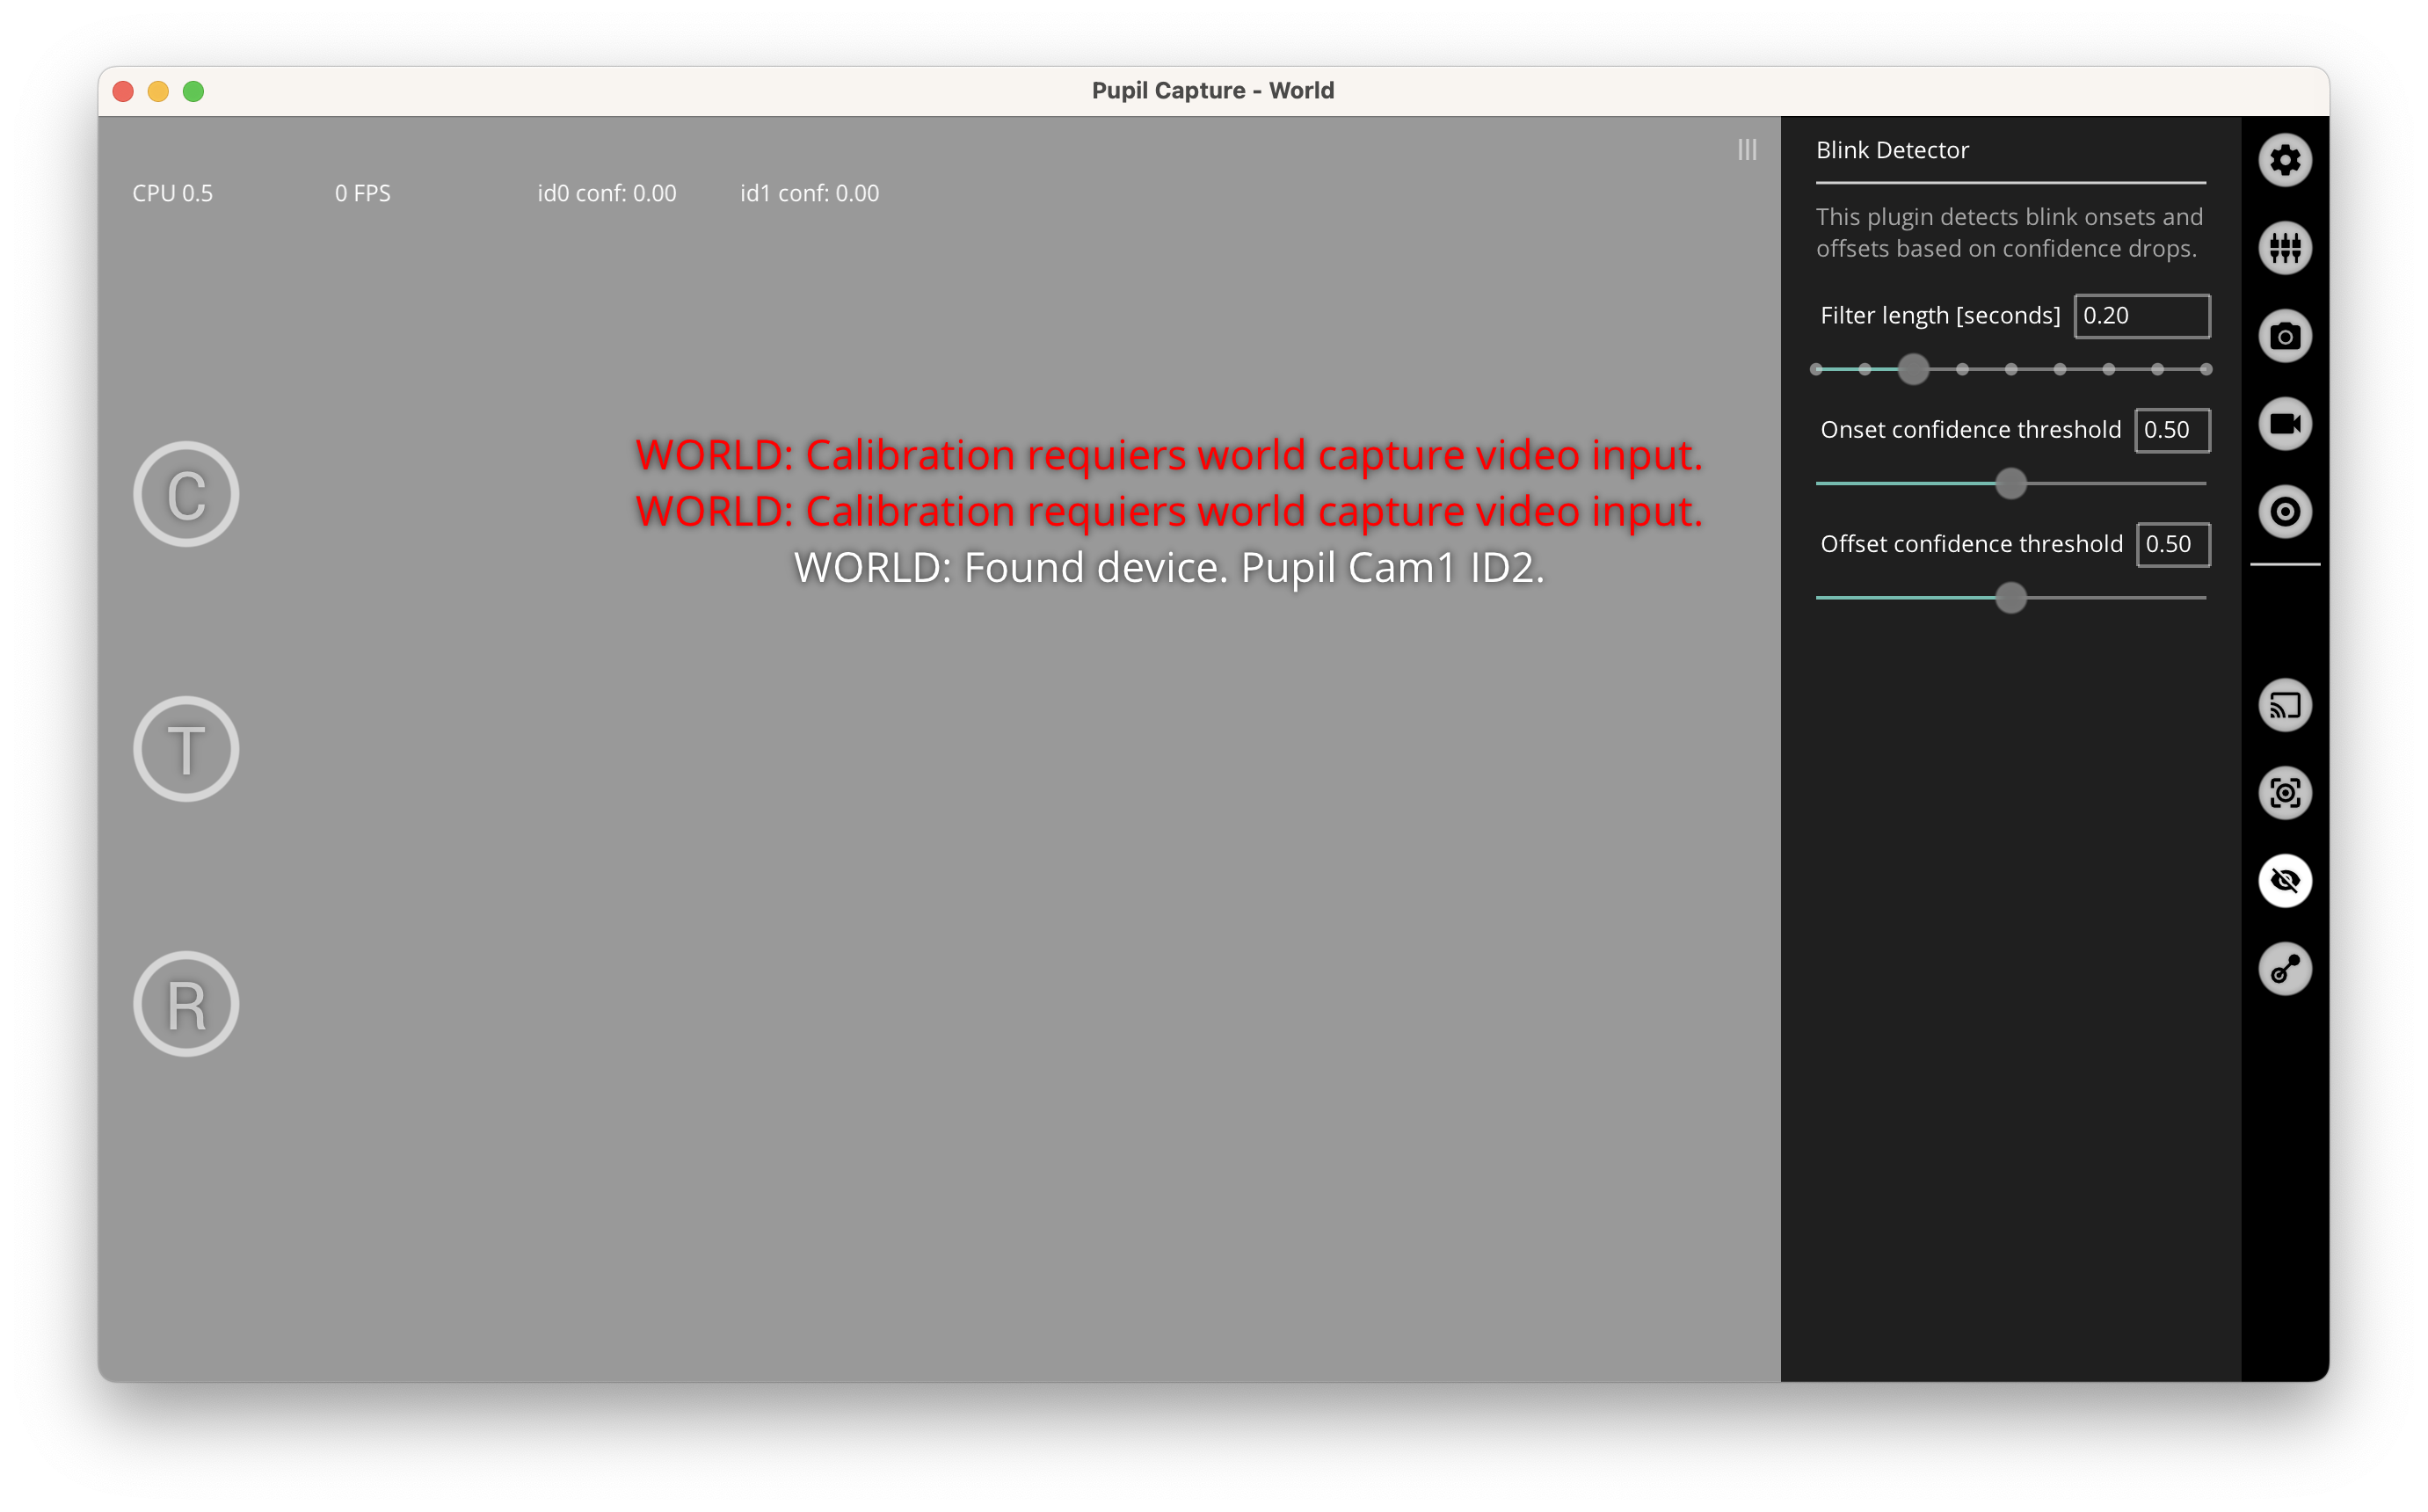The image size is (2428, 1512).
Task: Click the Filter length seconds input field
Action: pos(2141,316)
